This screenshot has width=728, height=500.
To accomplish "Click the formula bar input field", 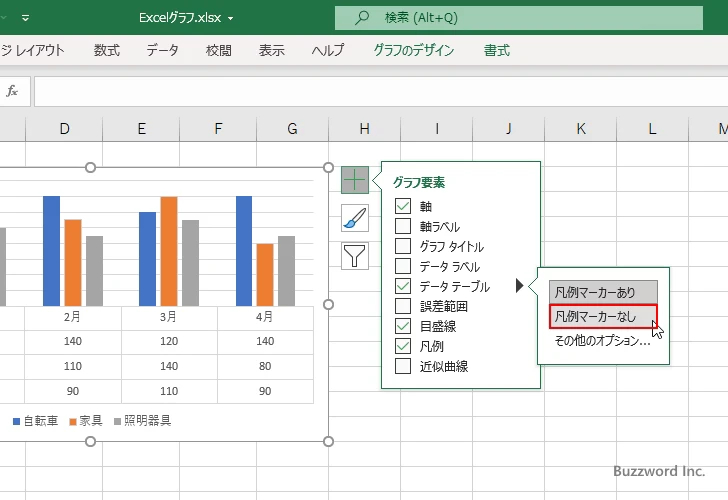I will pos(381,91).
